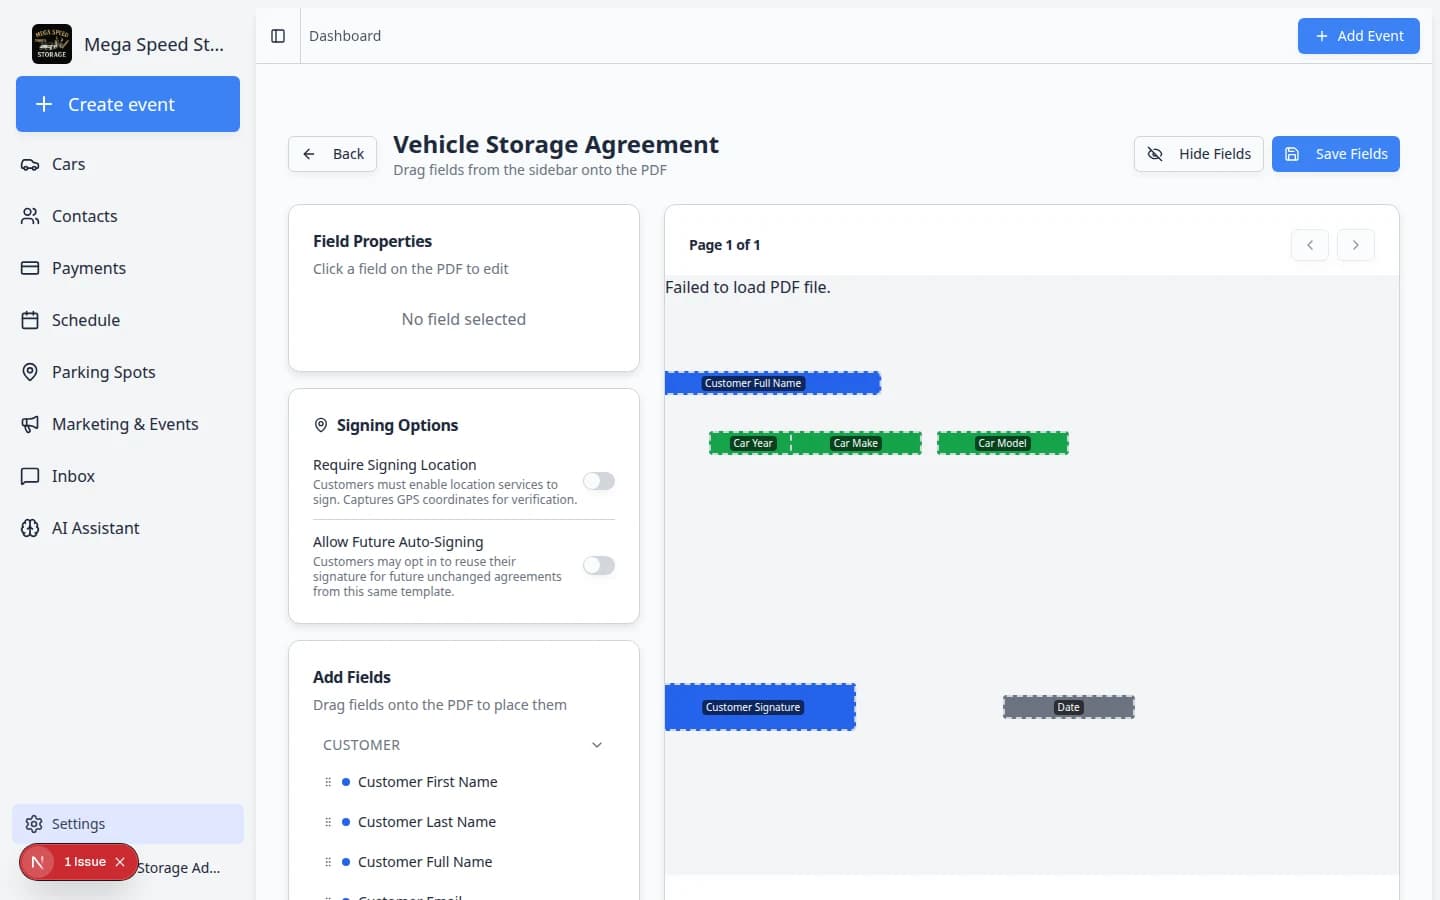Open the Inbox

(128, 476)
